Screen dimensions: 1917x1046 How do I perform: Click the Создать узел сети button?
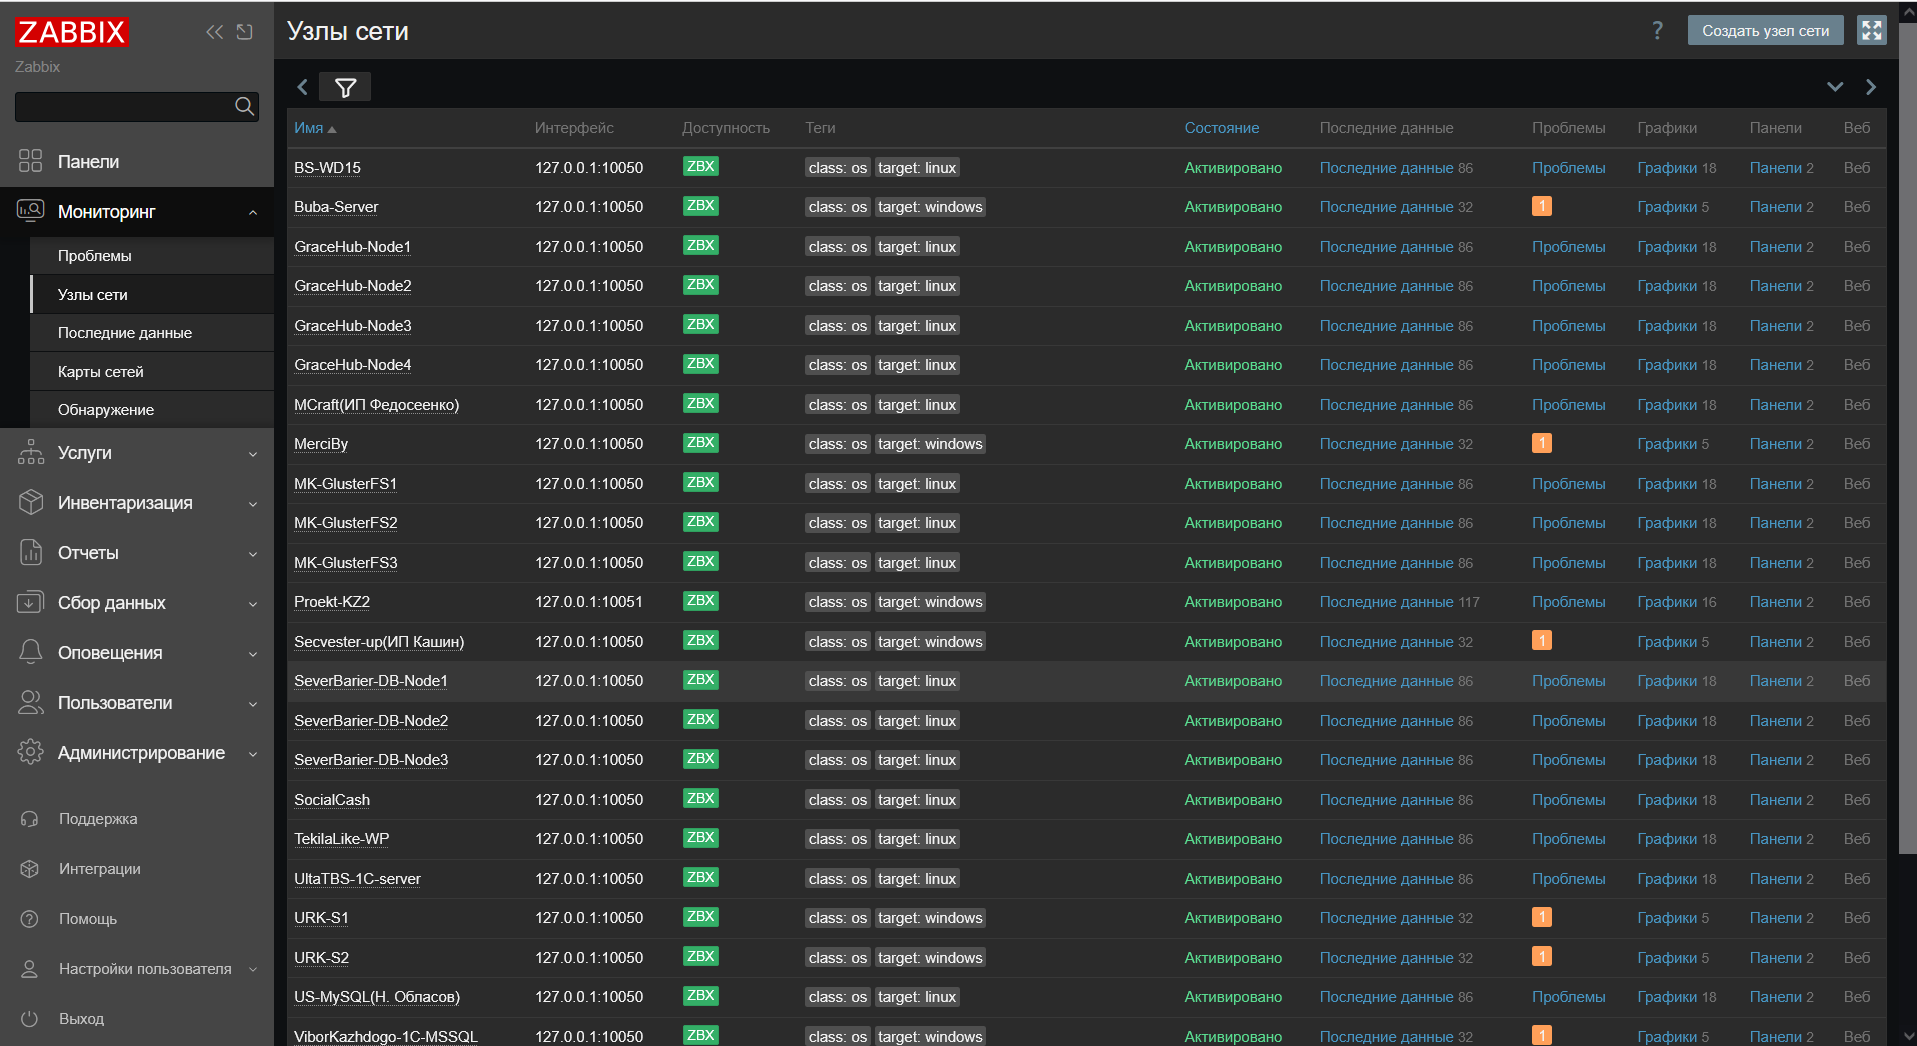click(x=1765, y=30)
